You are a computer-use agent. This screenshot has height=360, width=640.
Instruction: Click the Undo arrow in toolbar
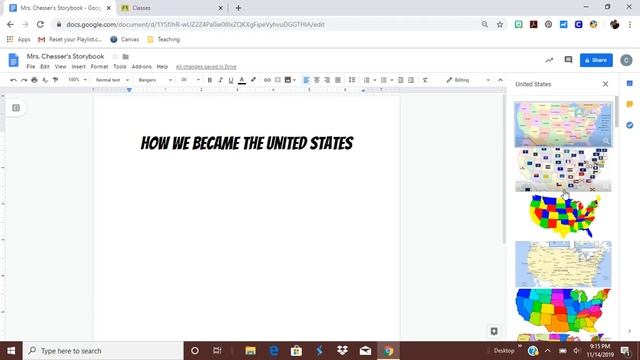click(13, 80)
